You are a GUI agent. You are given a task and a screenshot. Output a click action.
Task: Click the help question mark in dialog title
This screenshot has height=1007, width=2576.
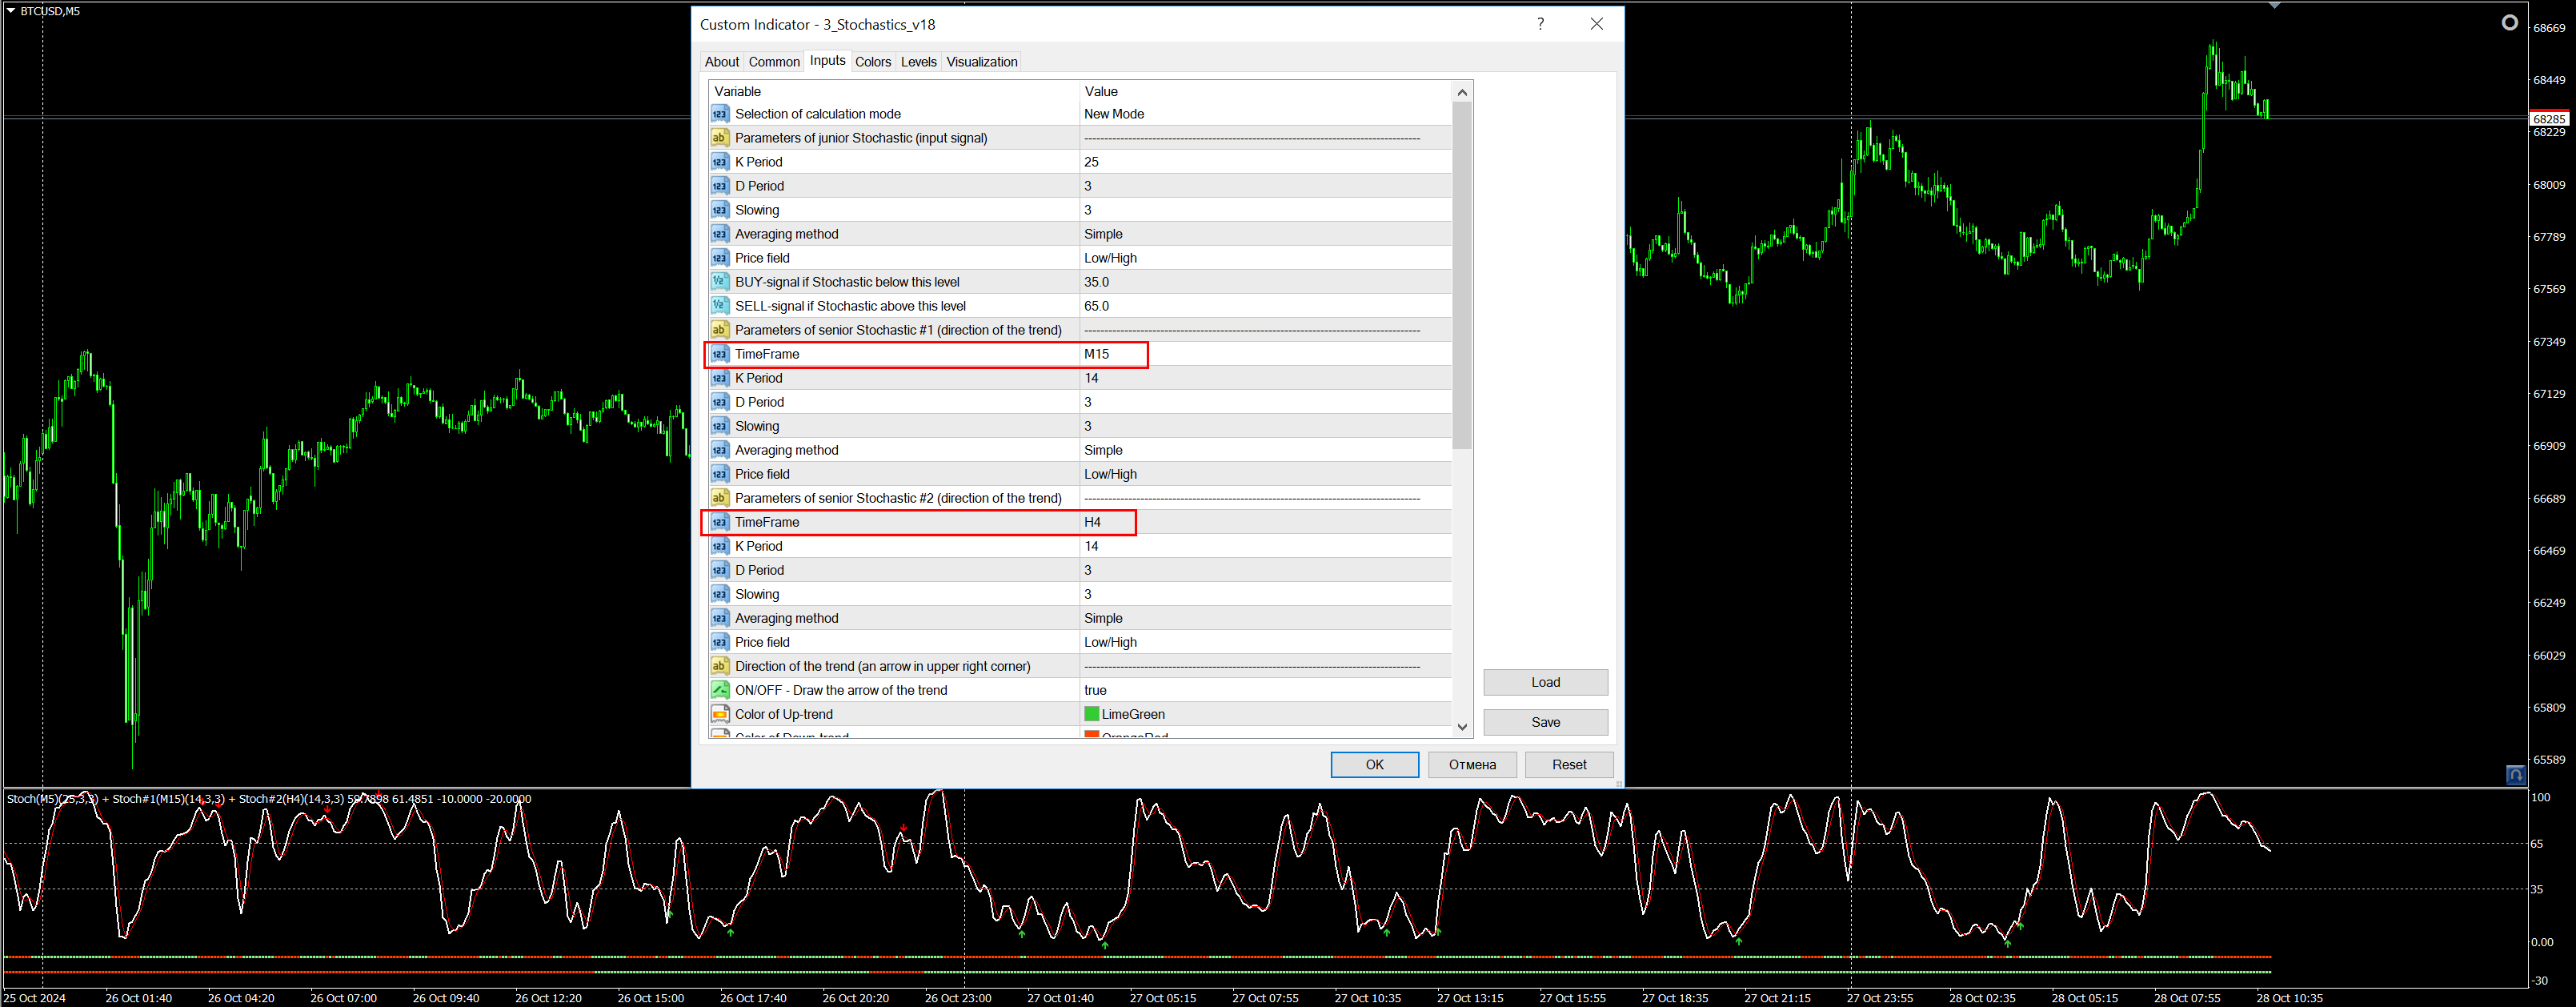[1540, 24]
